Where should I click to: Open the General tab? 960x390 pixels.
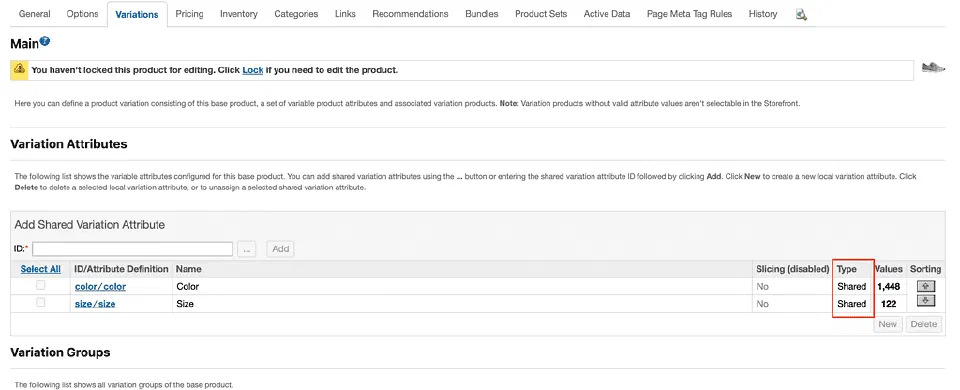[x=35, y=13]
